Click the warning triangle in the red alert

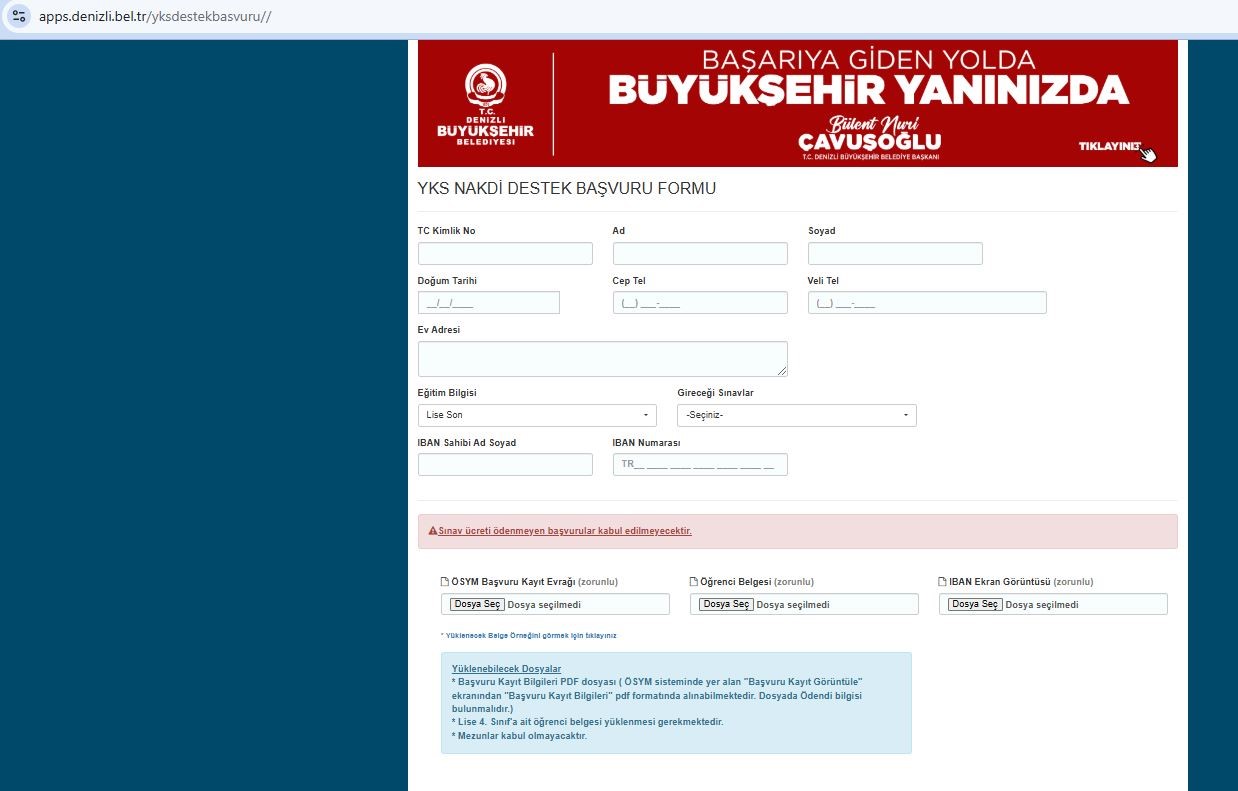coord(432,530)
